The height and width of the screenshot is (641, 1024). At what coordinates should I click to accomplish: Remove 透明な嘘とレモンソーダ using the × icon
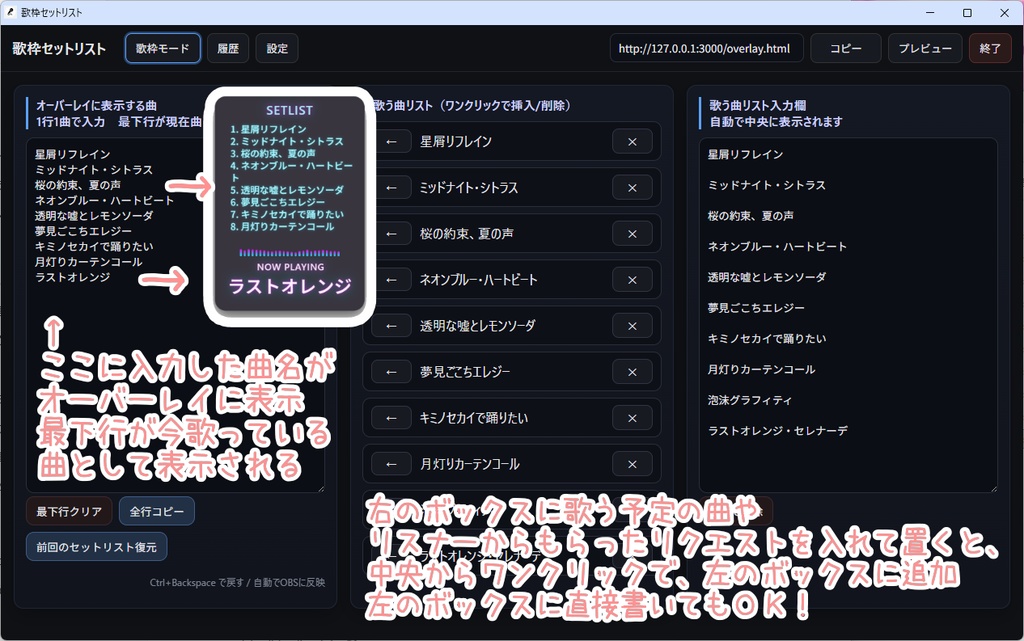click(632, 325)
